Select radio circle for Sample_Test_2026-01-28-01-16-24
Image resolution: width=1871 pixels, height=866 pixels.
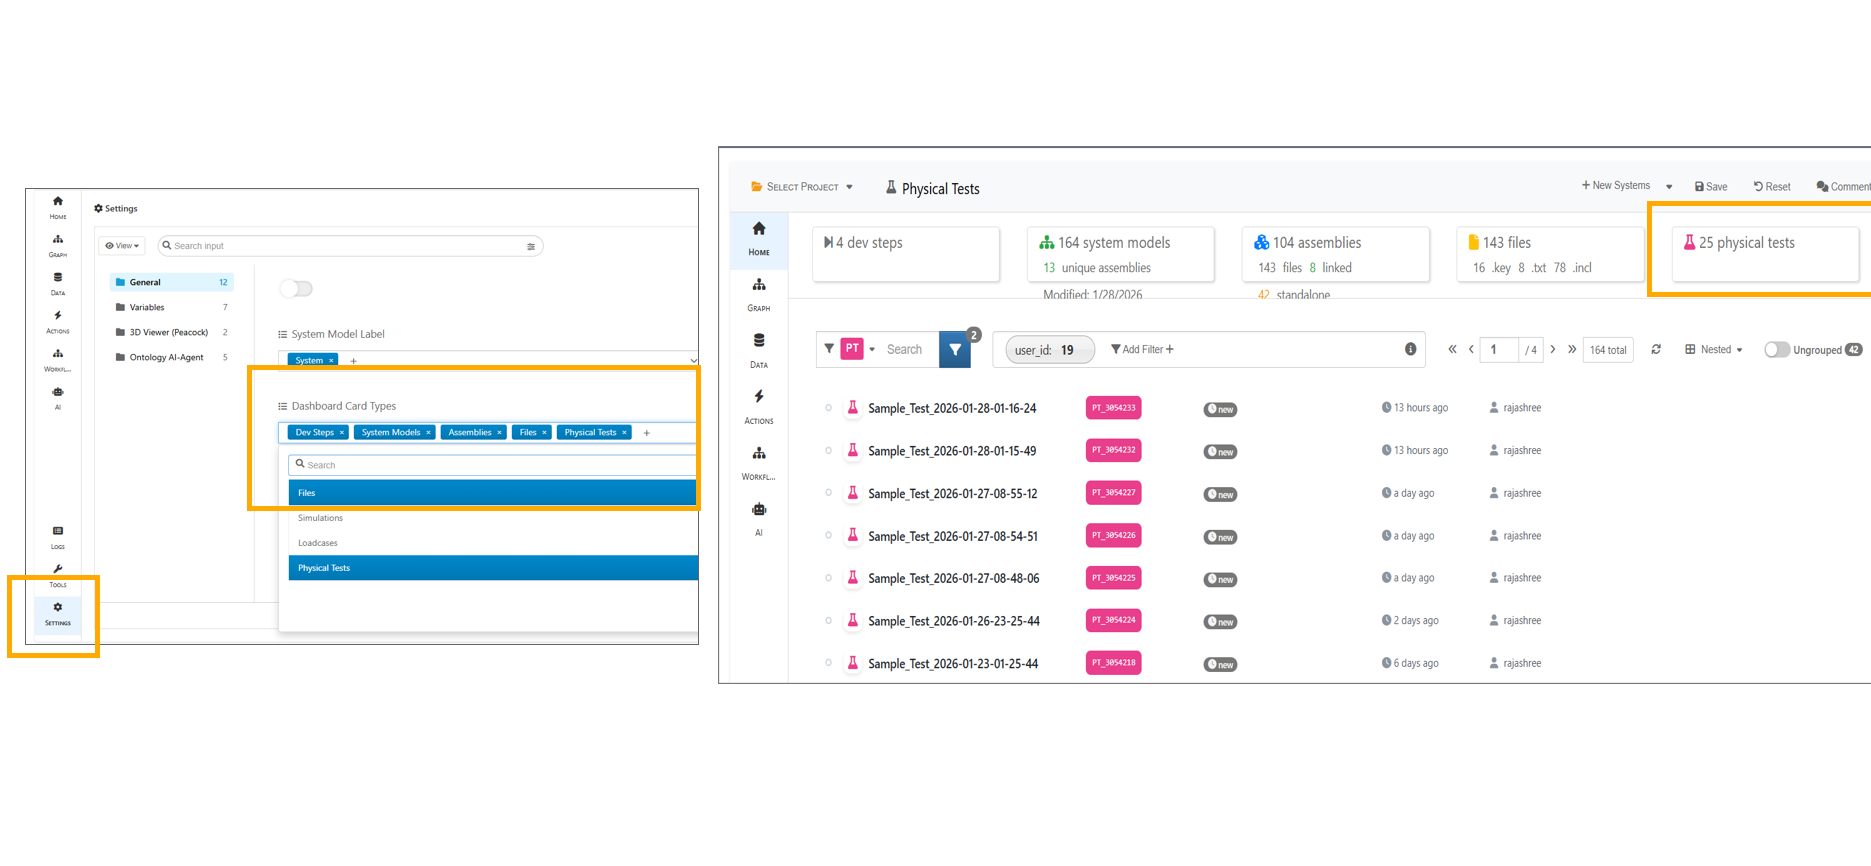(828, 408)
